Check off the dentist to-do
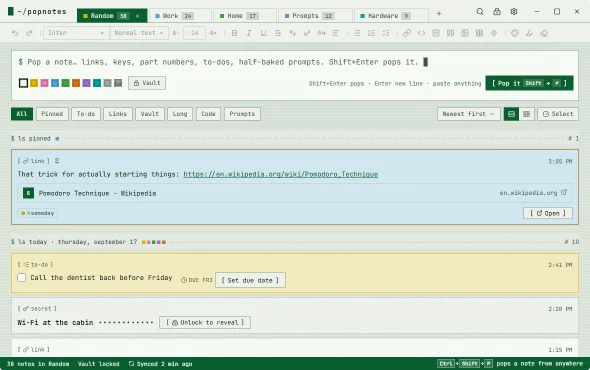Image resolution: width=590 pixels, height=370 pixels. click(x=21, y=277)
